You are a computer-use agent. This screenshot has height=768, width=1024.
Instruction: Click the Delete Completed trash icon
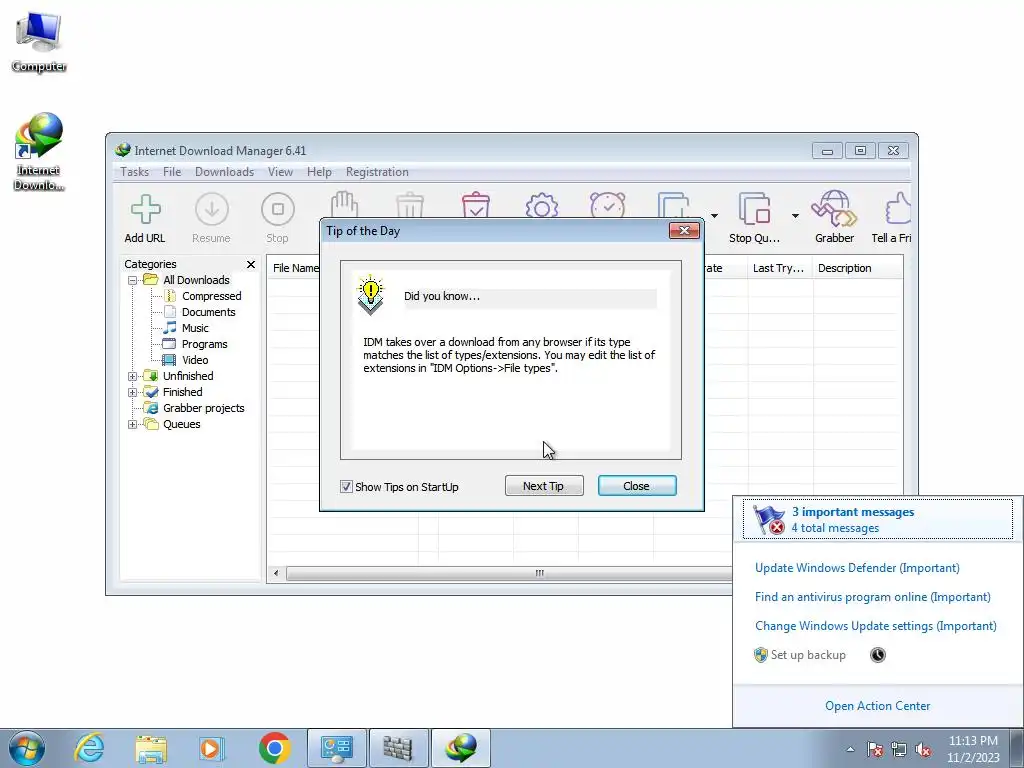[x=475, y=204]
